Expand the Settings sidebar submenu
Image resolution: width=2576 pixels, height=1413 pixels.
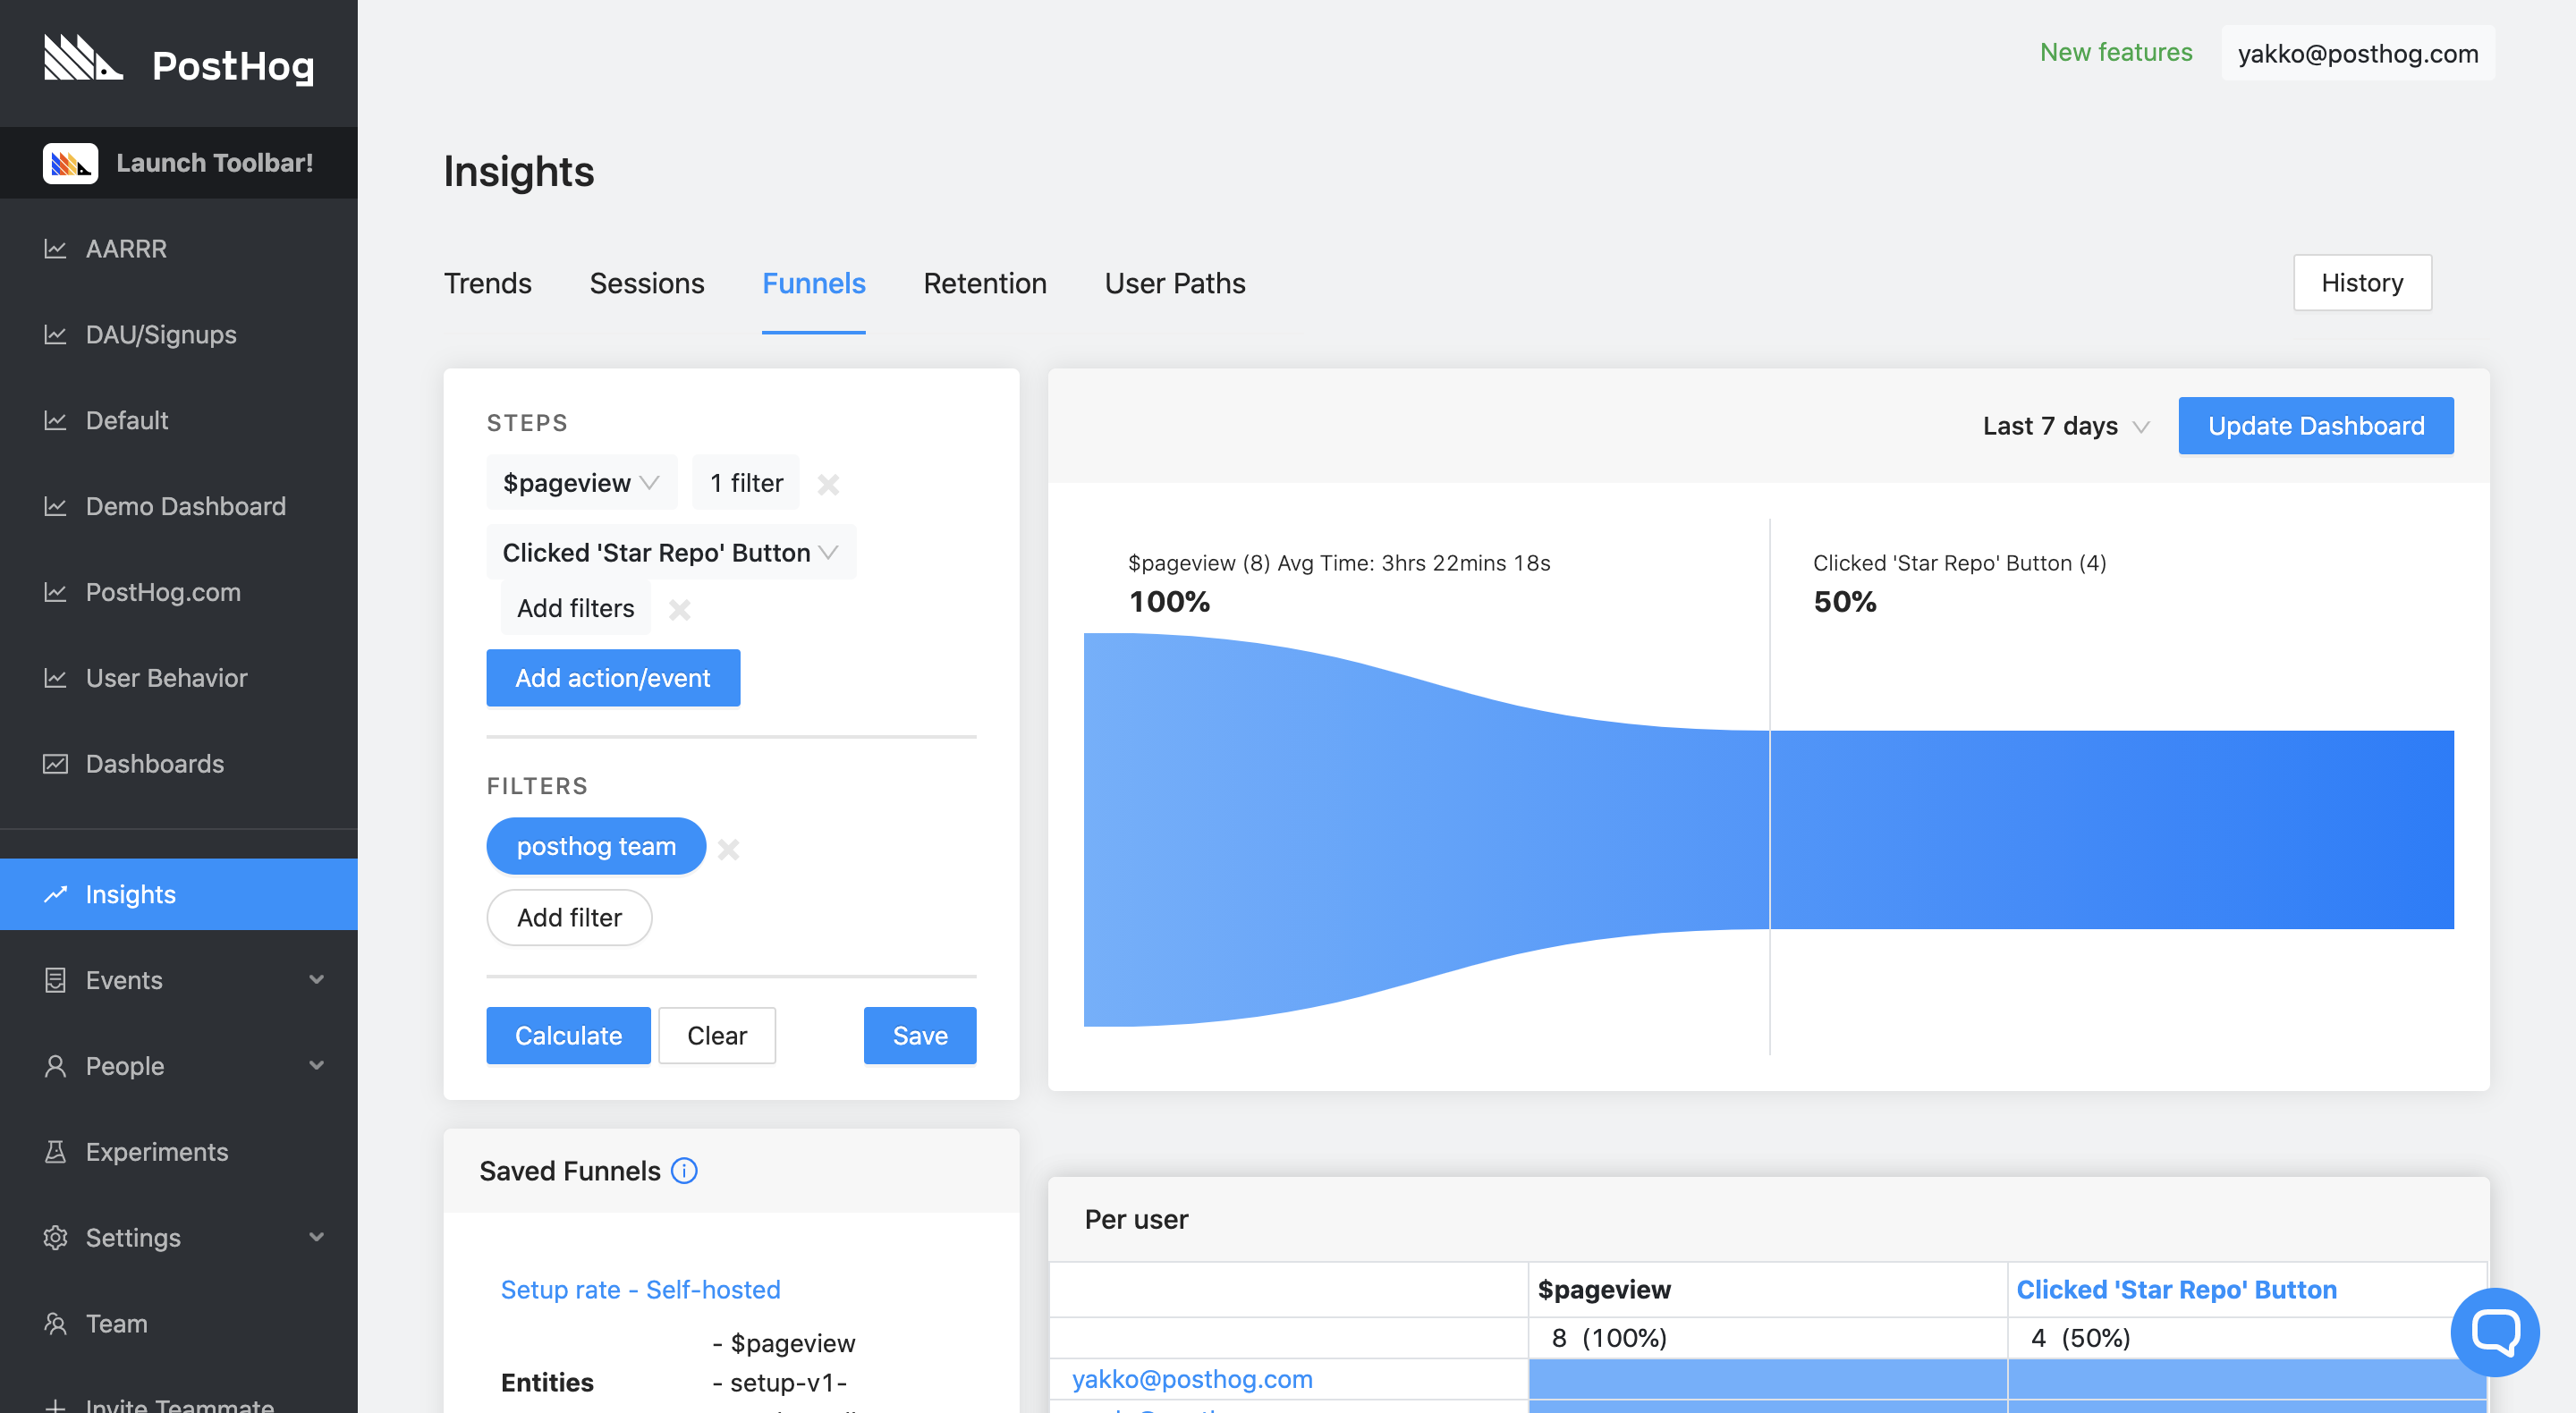click(x=317, y=1238)
